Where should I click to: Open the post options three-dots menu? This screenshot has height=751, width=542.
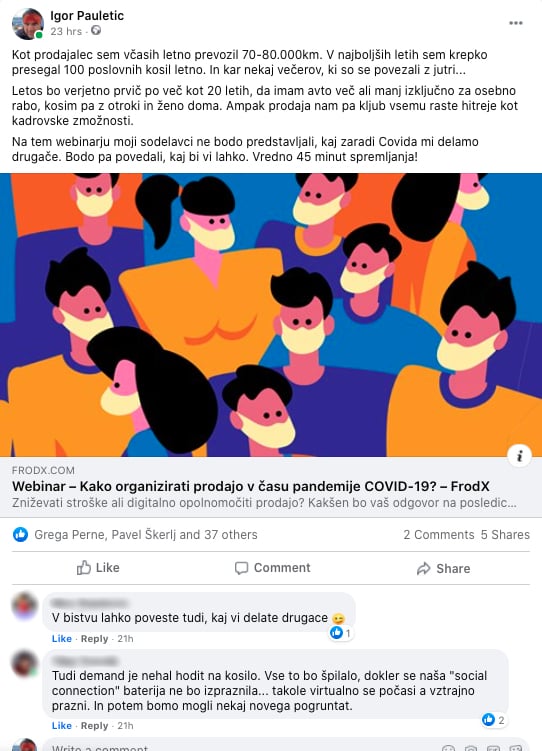click(x=516, y=23)
